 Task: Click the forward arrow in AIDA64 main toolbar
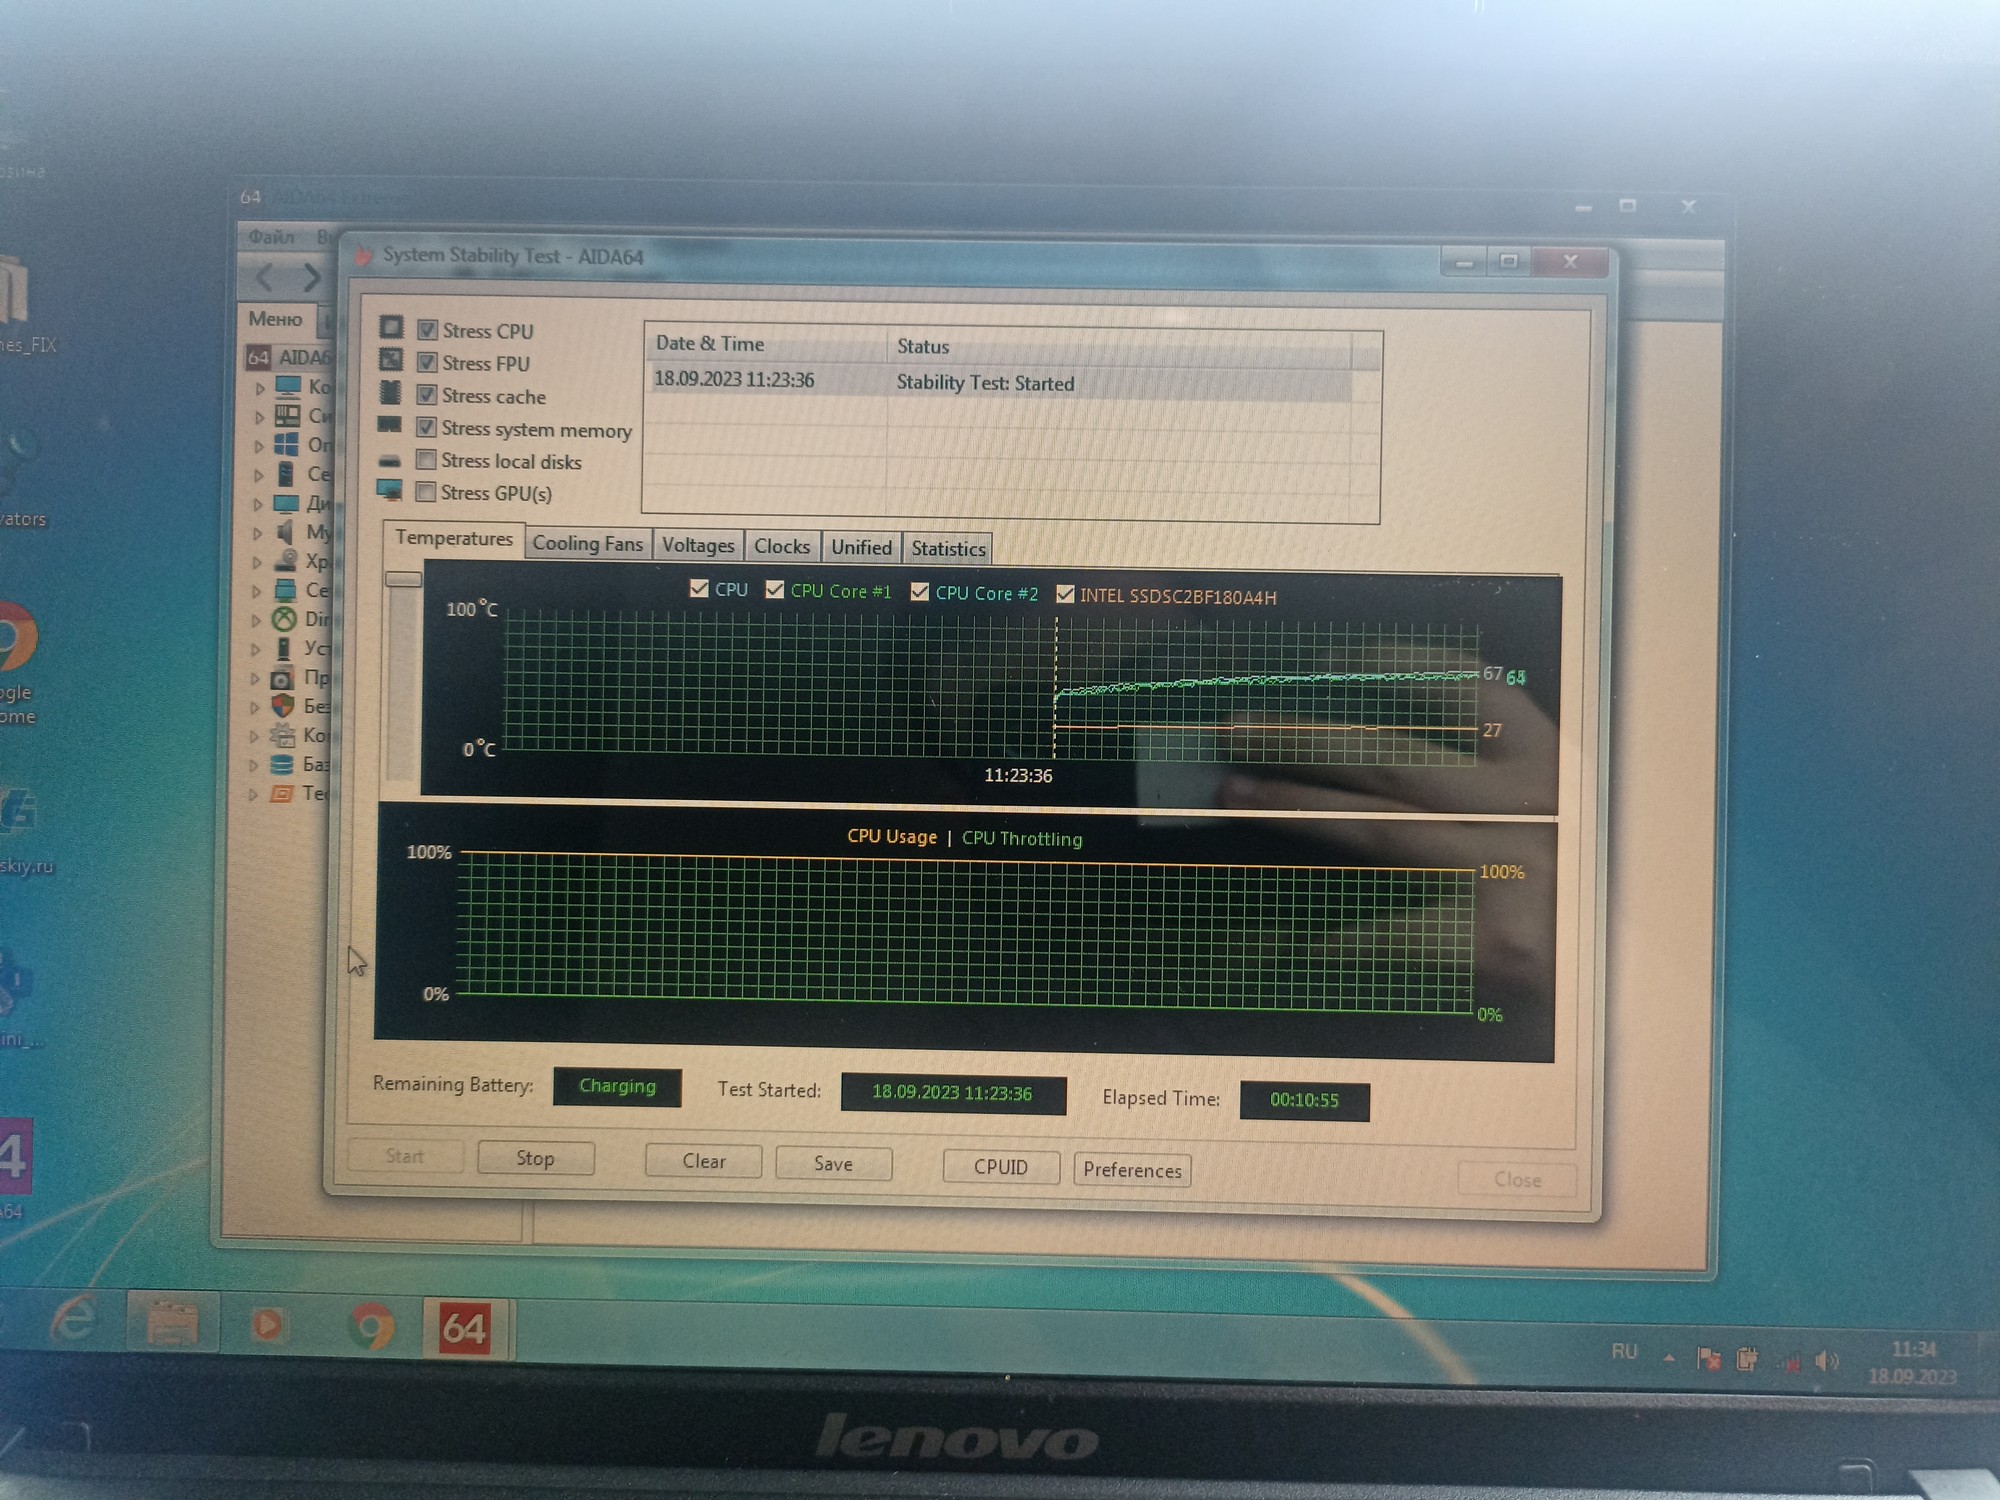[x=312, y=277]
